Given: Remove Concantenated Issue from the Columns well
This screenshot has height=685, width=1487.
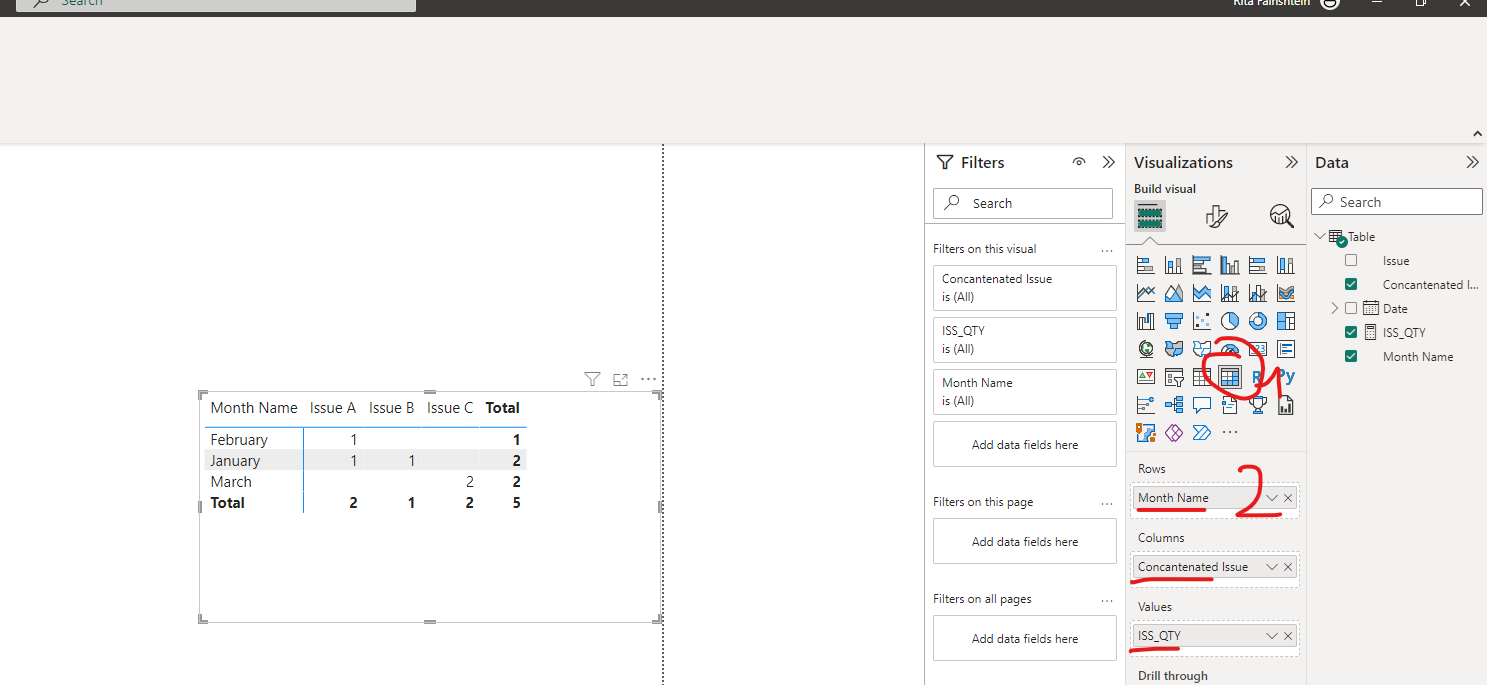Looking at the screenshot, I should coord(1288,567).
